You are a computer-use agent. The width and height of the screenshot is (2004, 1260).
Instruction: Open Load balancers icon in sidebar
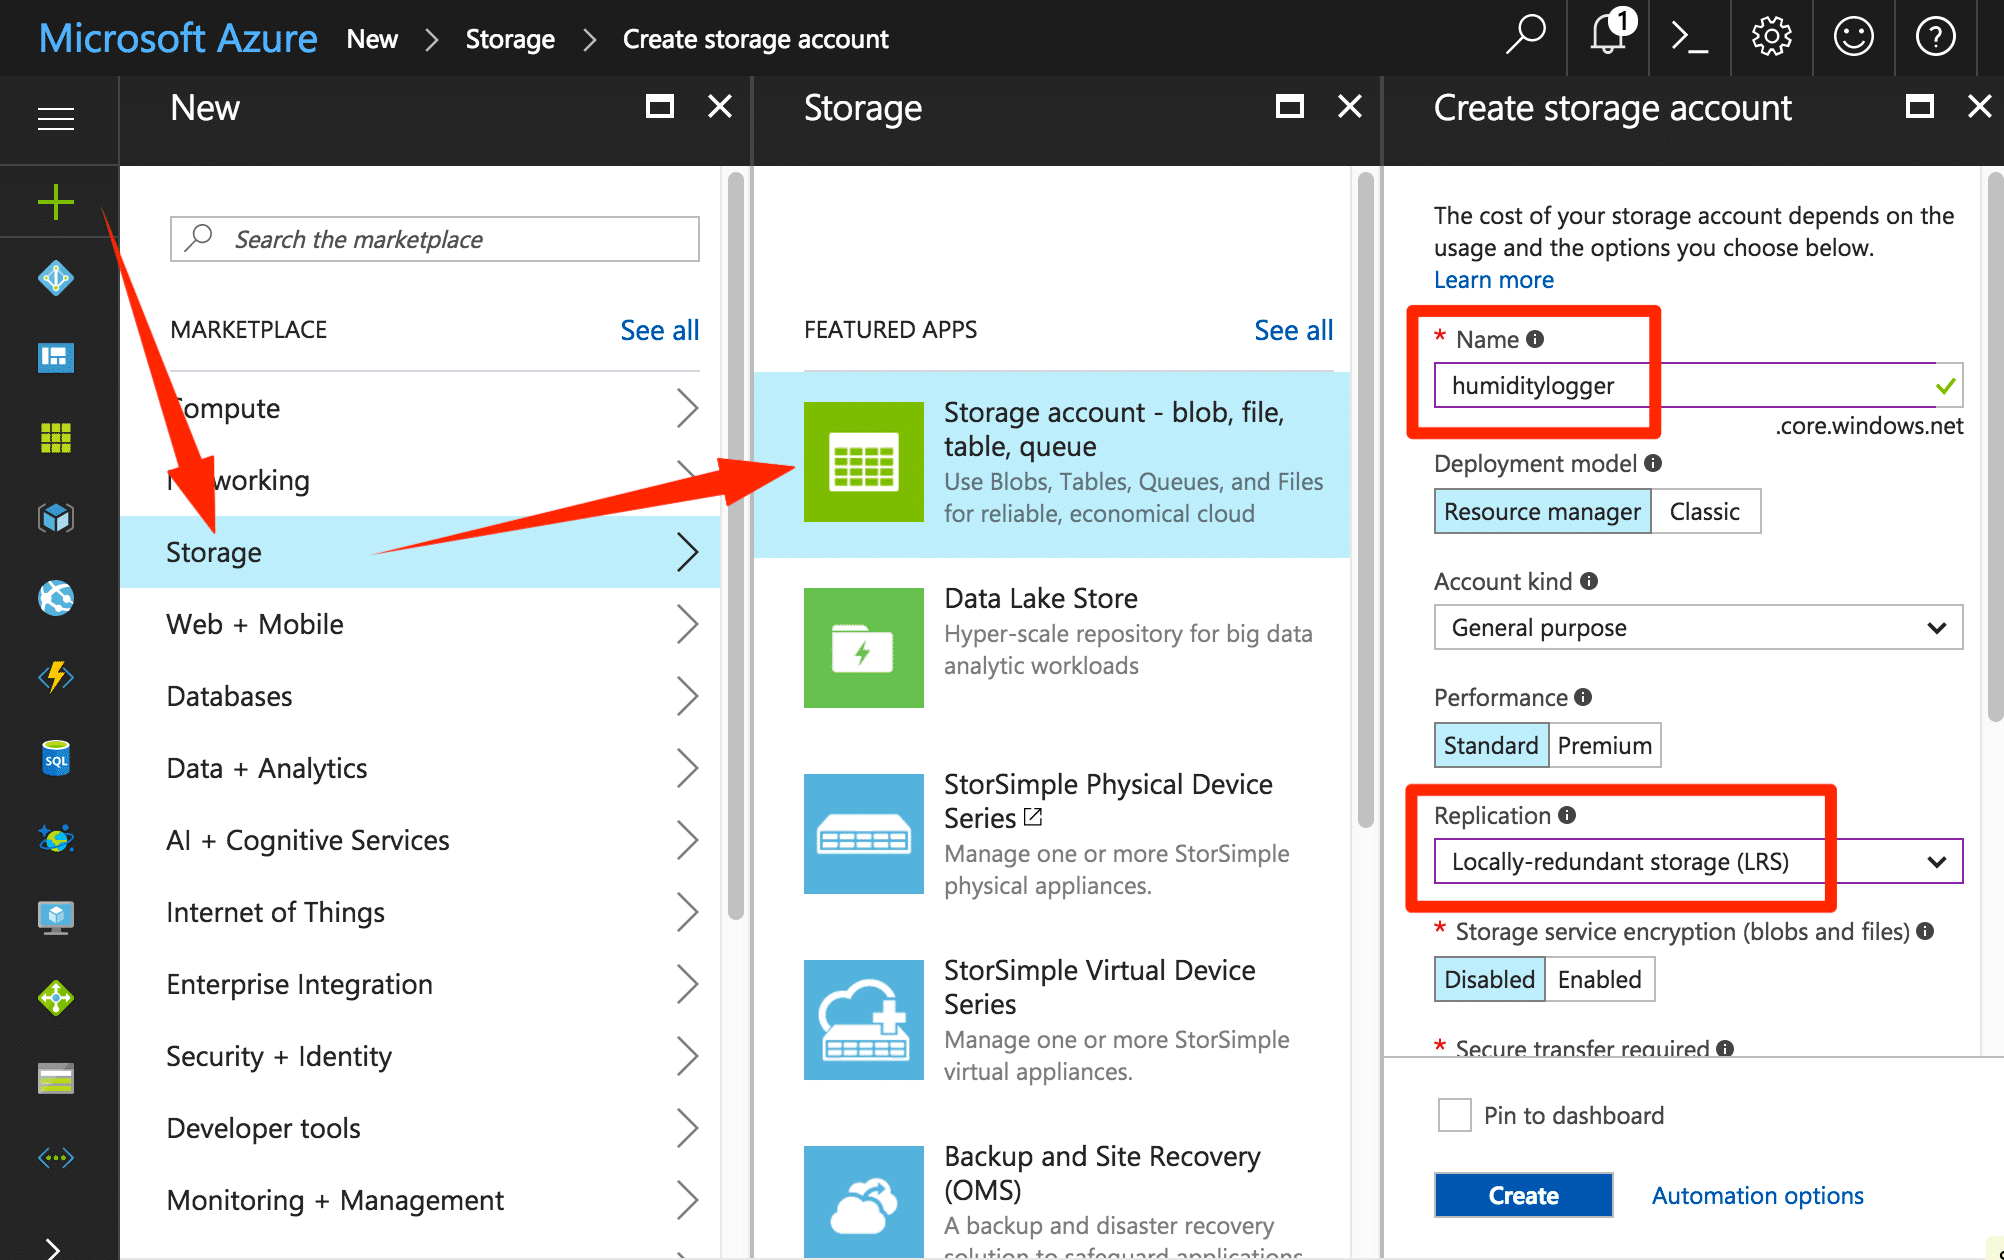56,997
